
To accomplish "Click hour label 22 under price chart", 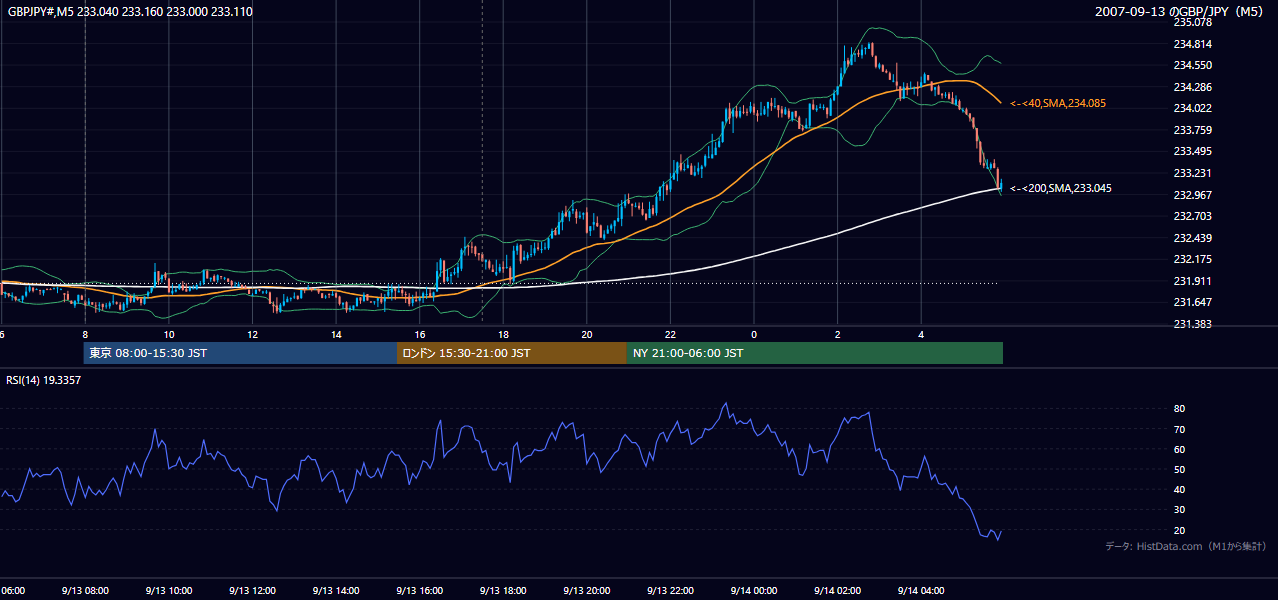I will click(x=670, y=334).
